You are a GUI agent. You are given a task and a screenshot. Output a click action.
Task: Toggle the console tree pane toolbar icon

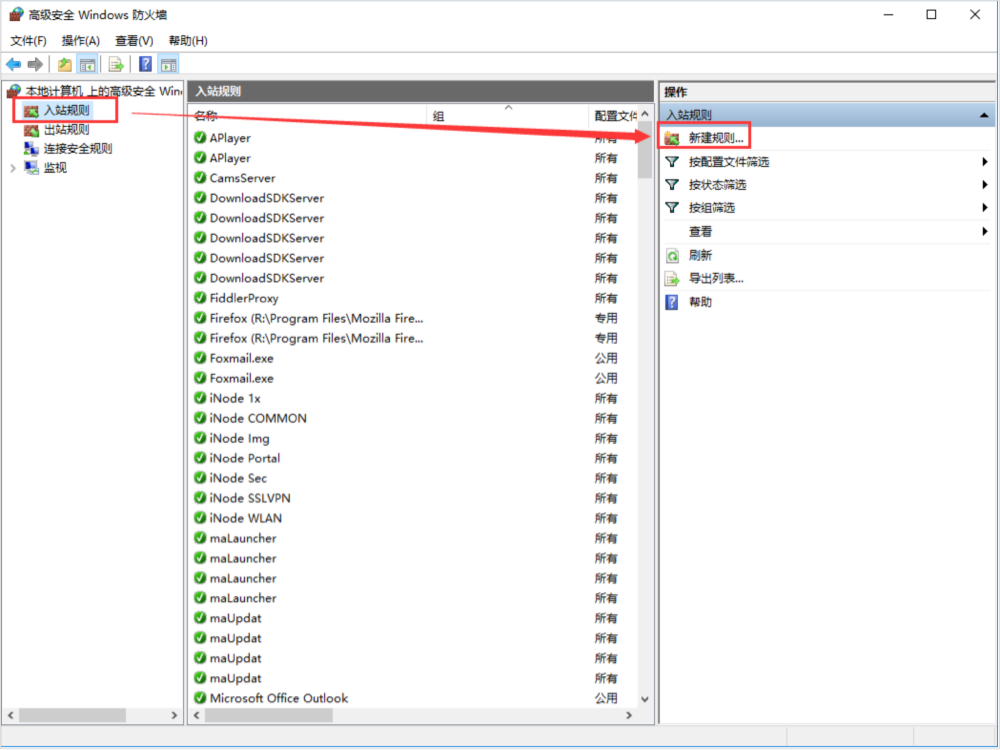pos(87,64)
